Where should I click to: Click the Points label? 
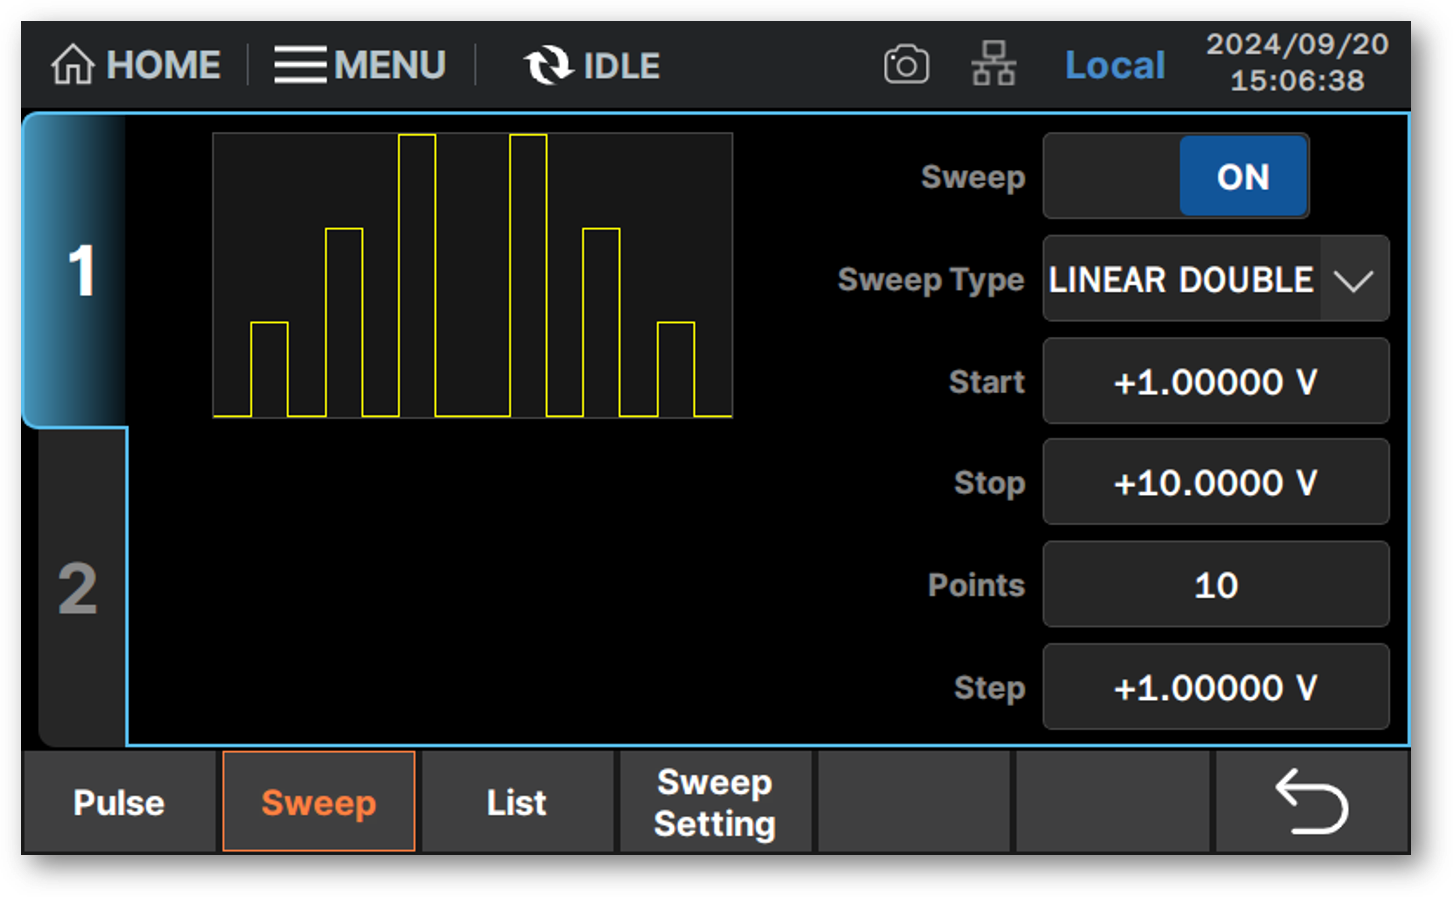[x=976, y=585]
